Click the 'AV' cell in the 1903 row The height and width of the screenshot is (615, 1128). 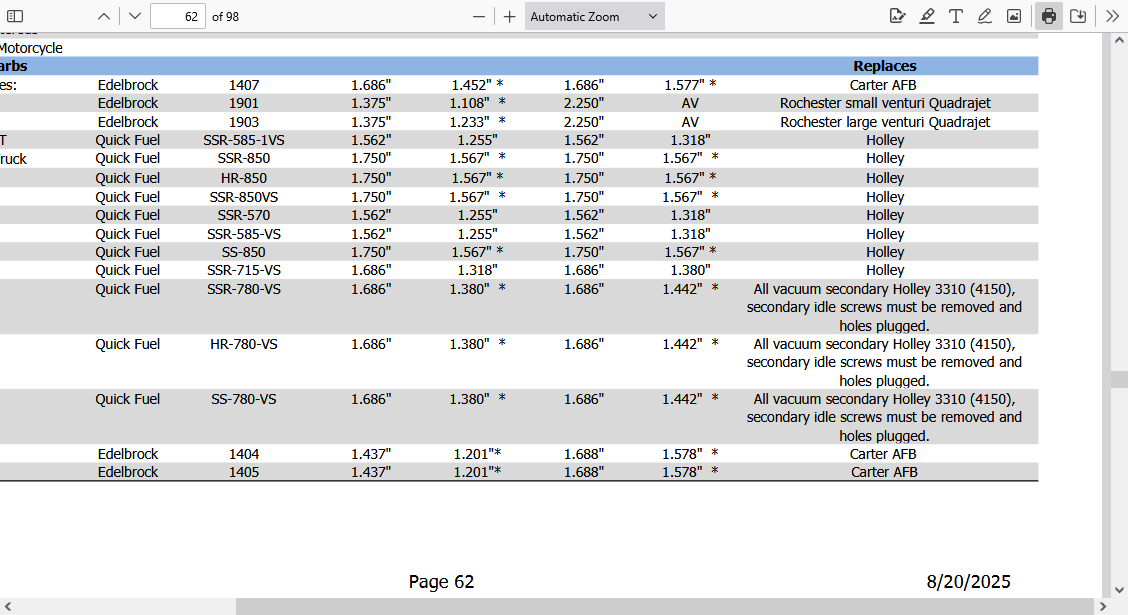[690, 122]
